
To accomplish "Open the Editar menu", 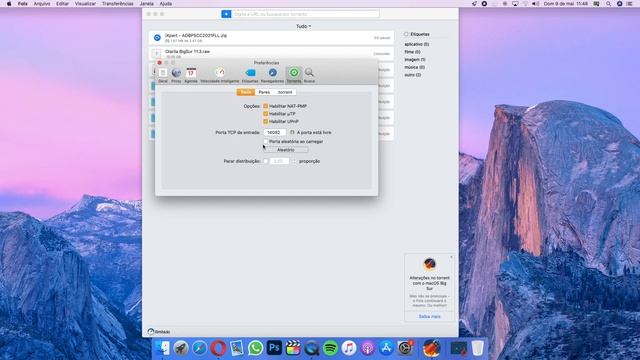I will [x=62, y=4].
